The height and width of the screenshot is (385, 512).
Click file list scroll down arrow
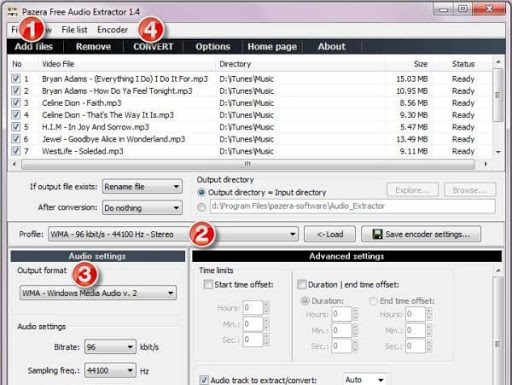point(498,152)
